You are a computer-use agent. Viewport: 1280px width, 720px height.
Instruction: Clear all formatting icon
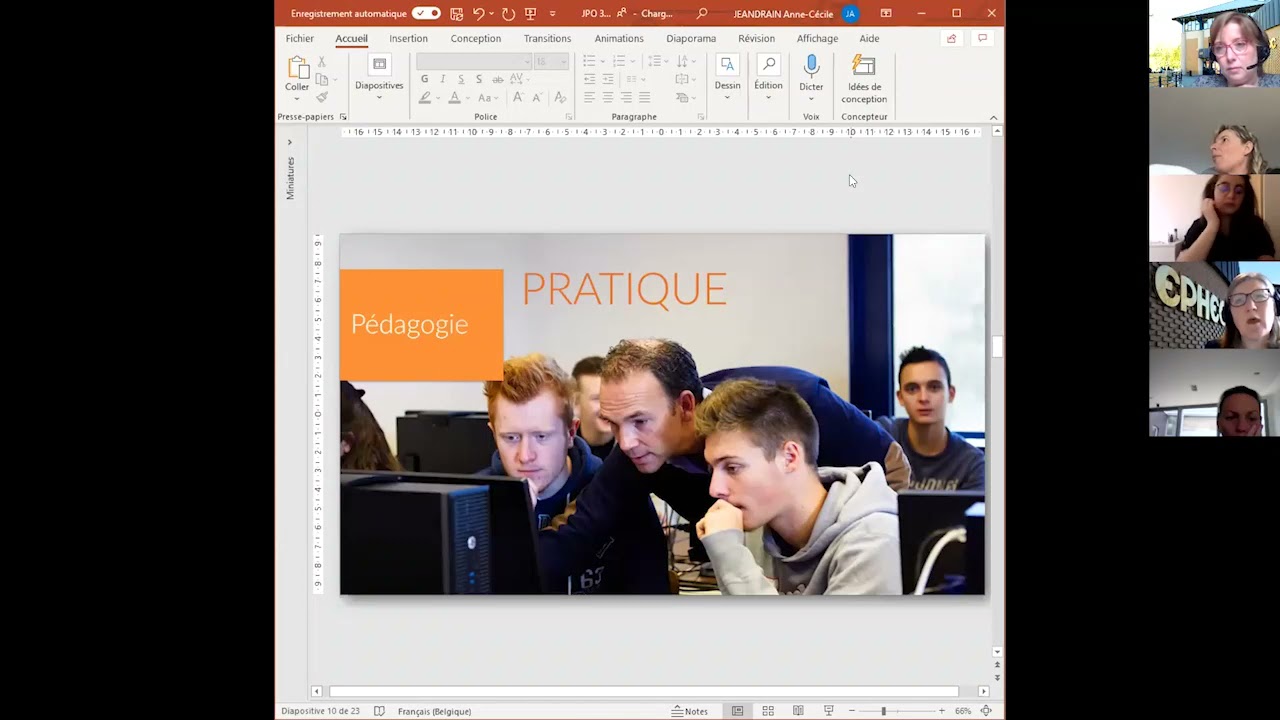tap(560, 97)
